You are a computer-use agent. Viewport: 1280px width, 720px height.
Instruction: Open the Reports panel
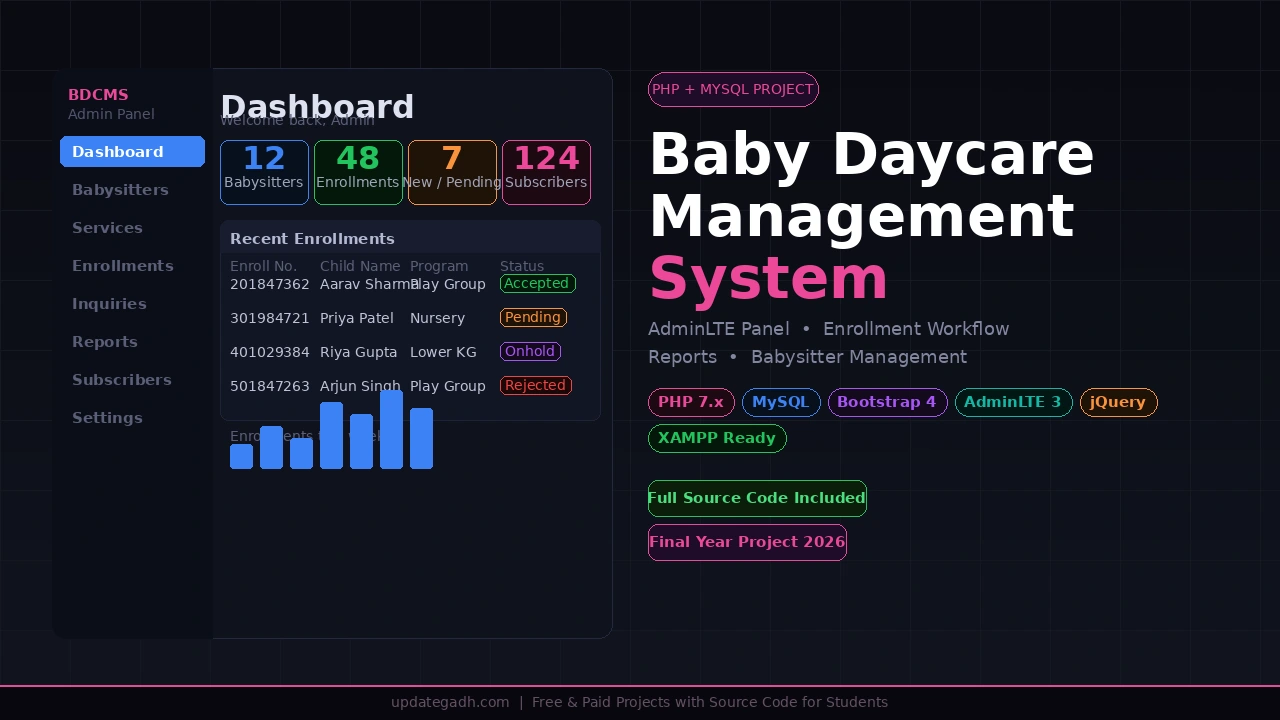[104, 342]
